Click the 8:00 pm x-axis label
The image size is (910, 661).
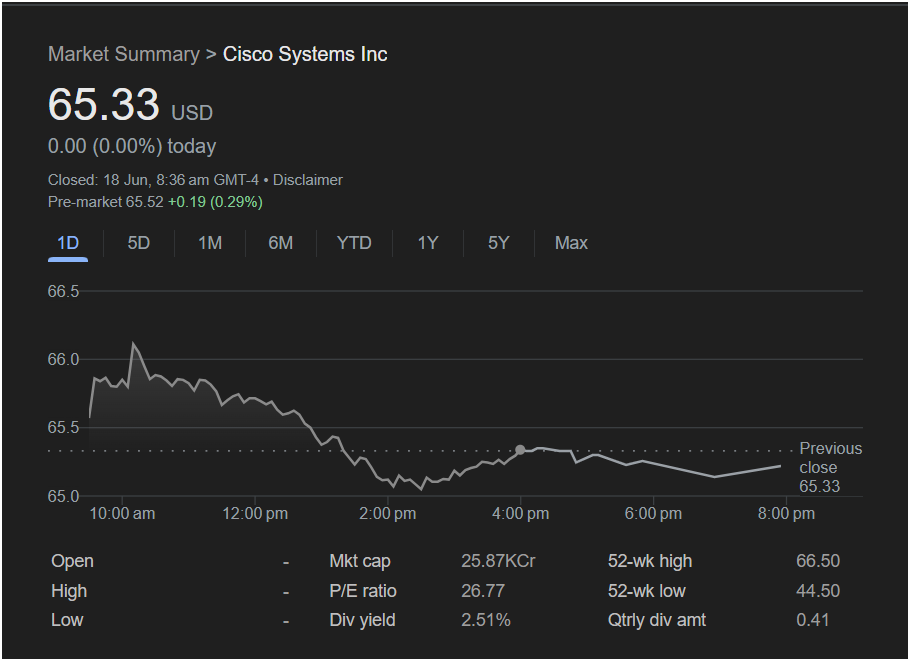click(x=786, y=514)
